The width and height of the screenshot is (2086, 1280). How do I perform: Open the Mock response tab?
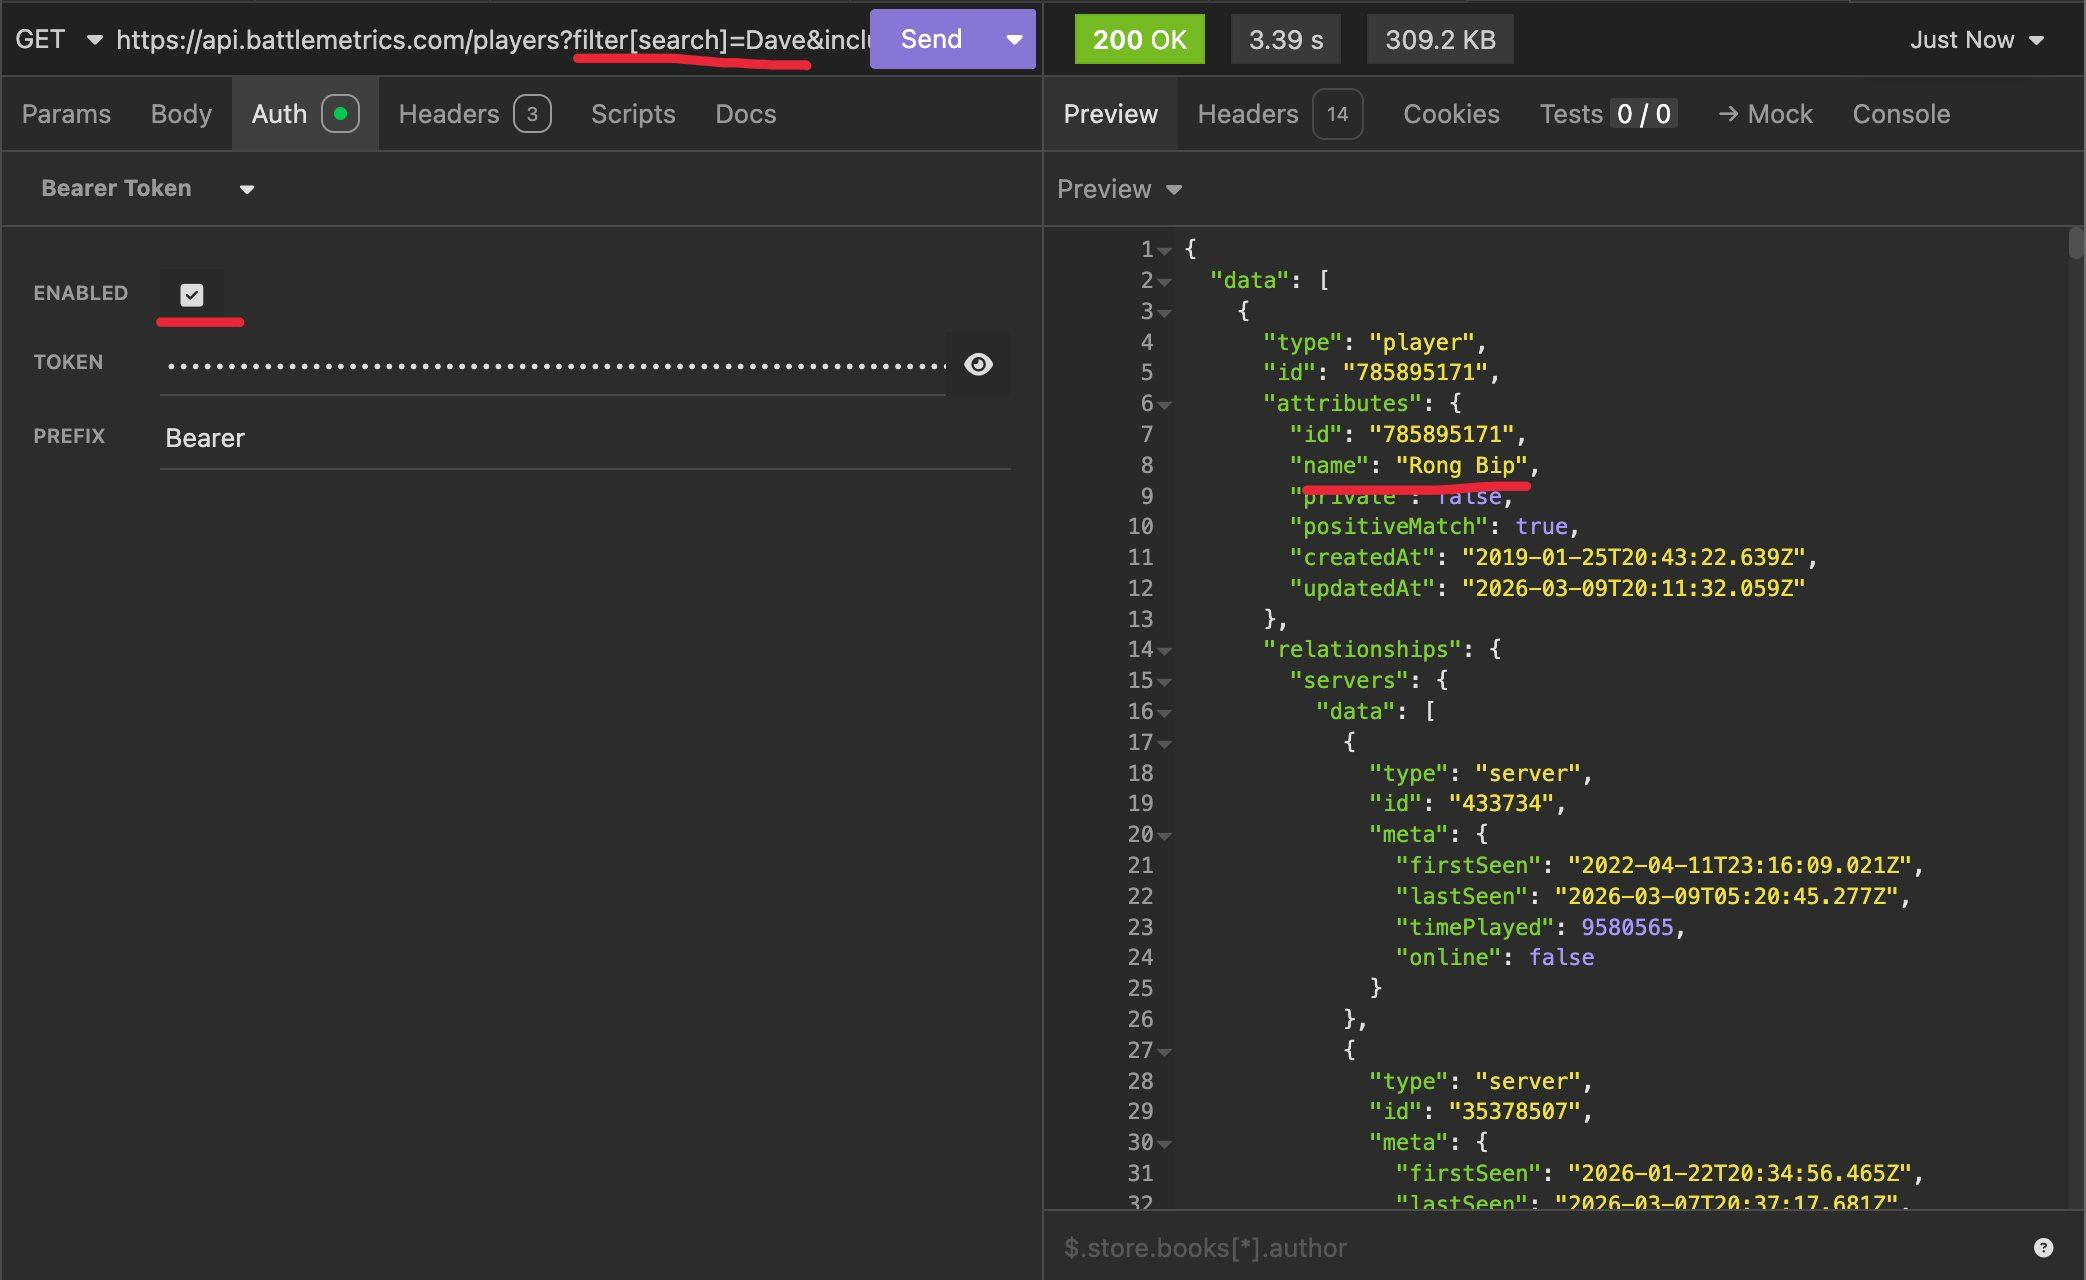(1765, 114)
